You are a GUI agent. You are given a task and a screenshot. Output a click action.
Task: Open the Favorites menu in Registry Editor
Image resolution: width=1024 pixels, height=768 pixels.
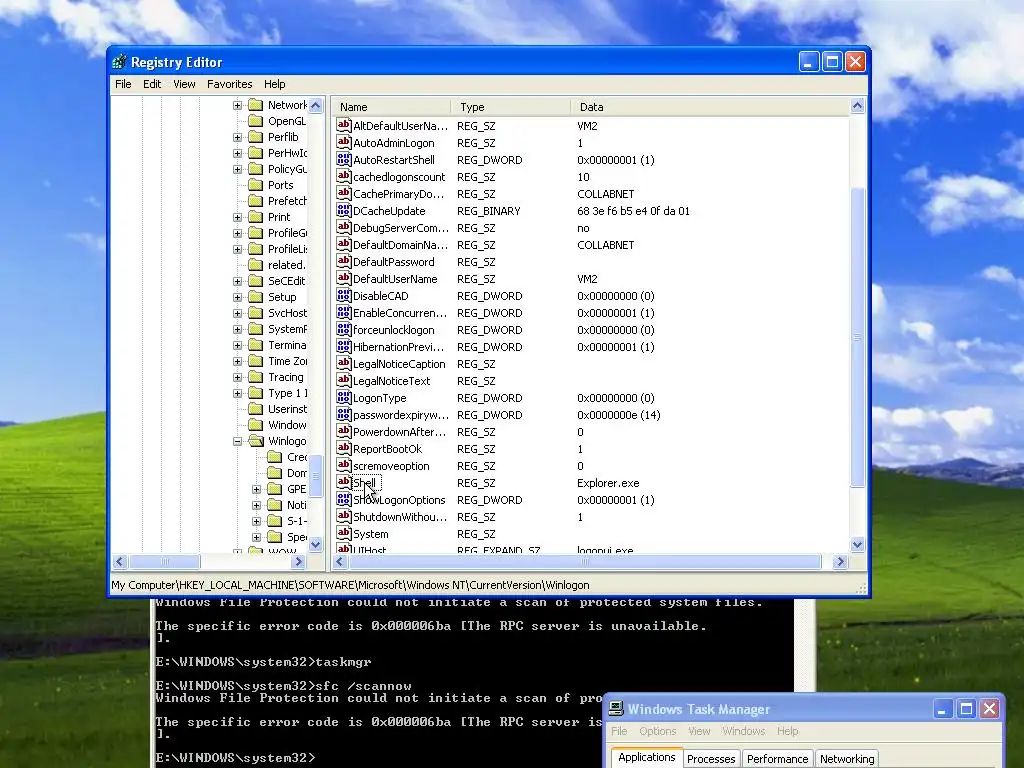click(229, 84)
